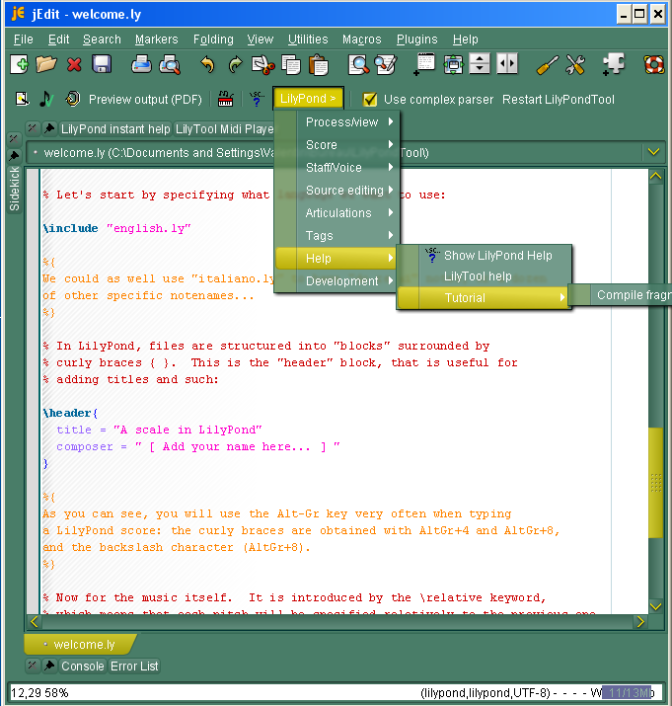Open the Plugin Manager puzzle icon
The width and height of the screenshot is (672, 706).
tap(613, 65)
